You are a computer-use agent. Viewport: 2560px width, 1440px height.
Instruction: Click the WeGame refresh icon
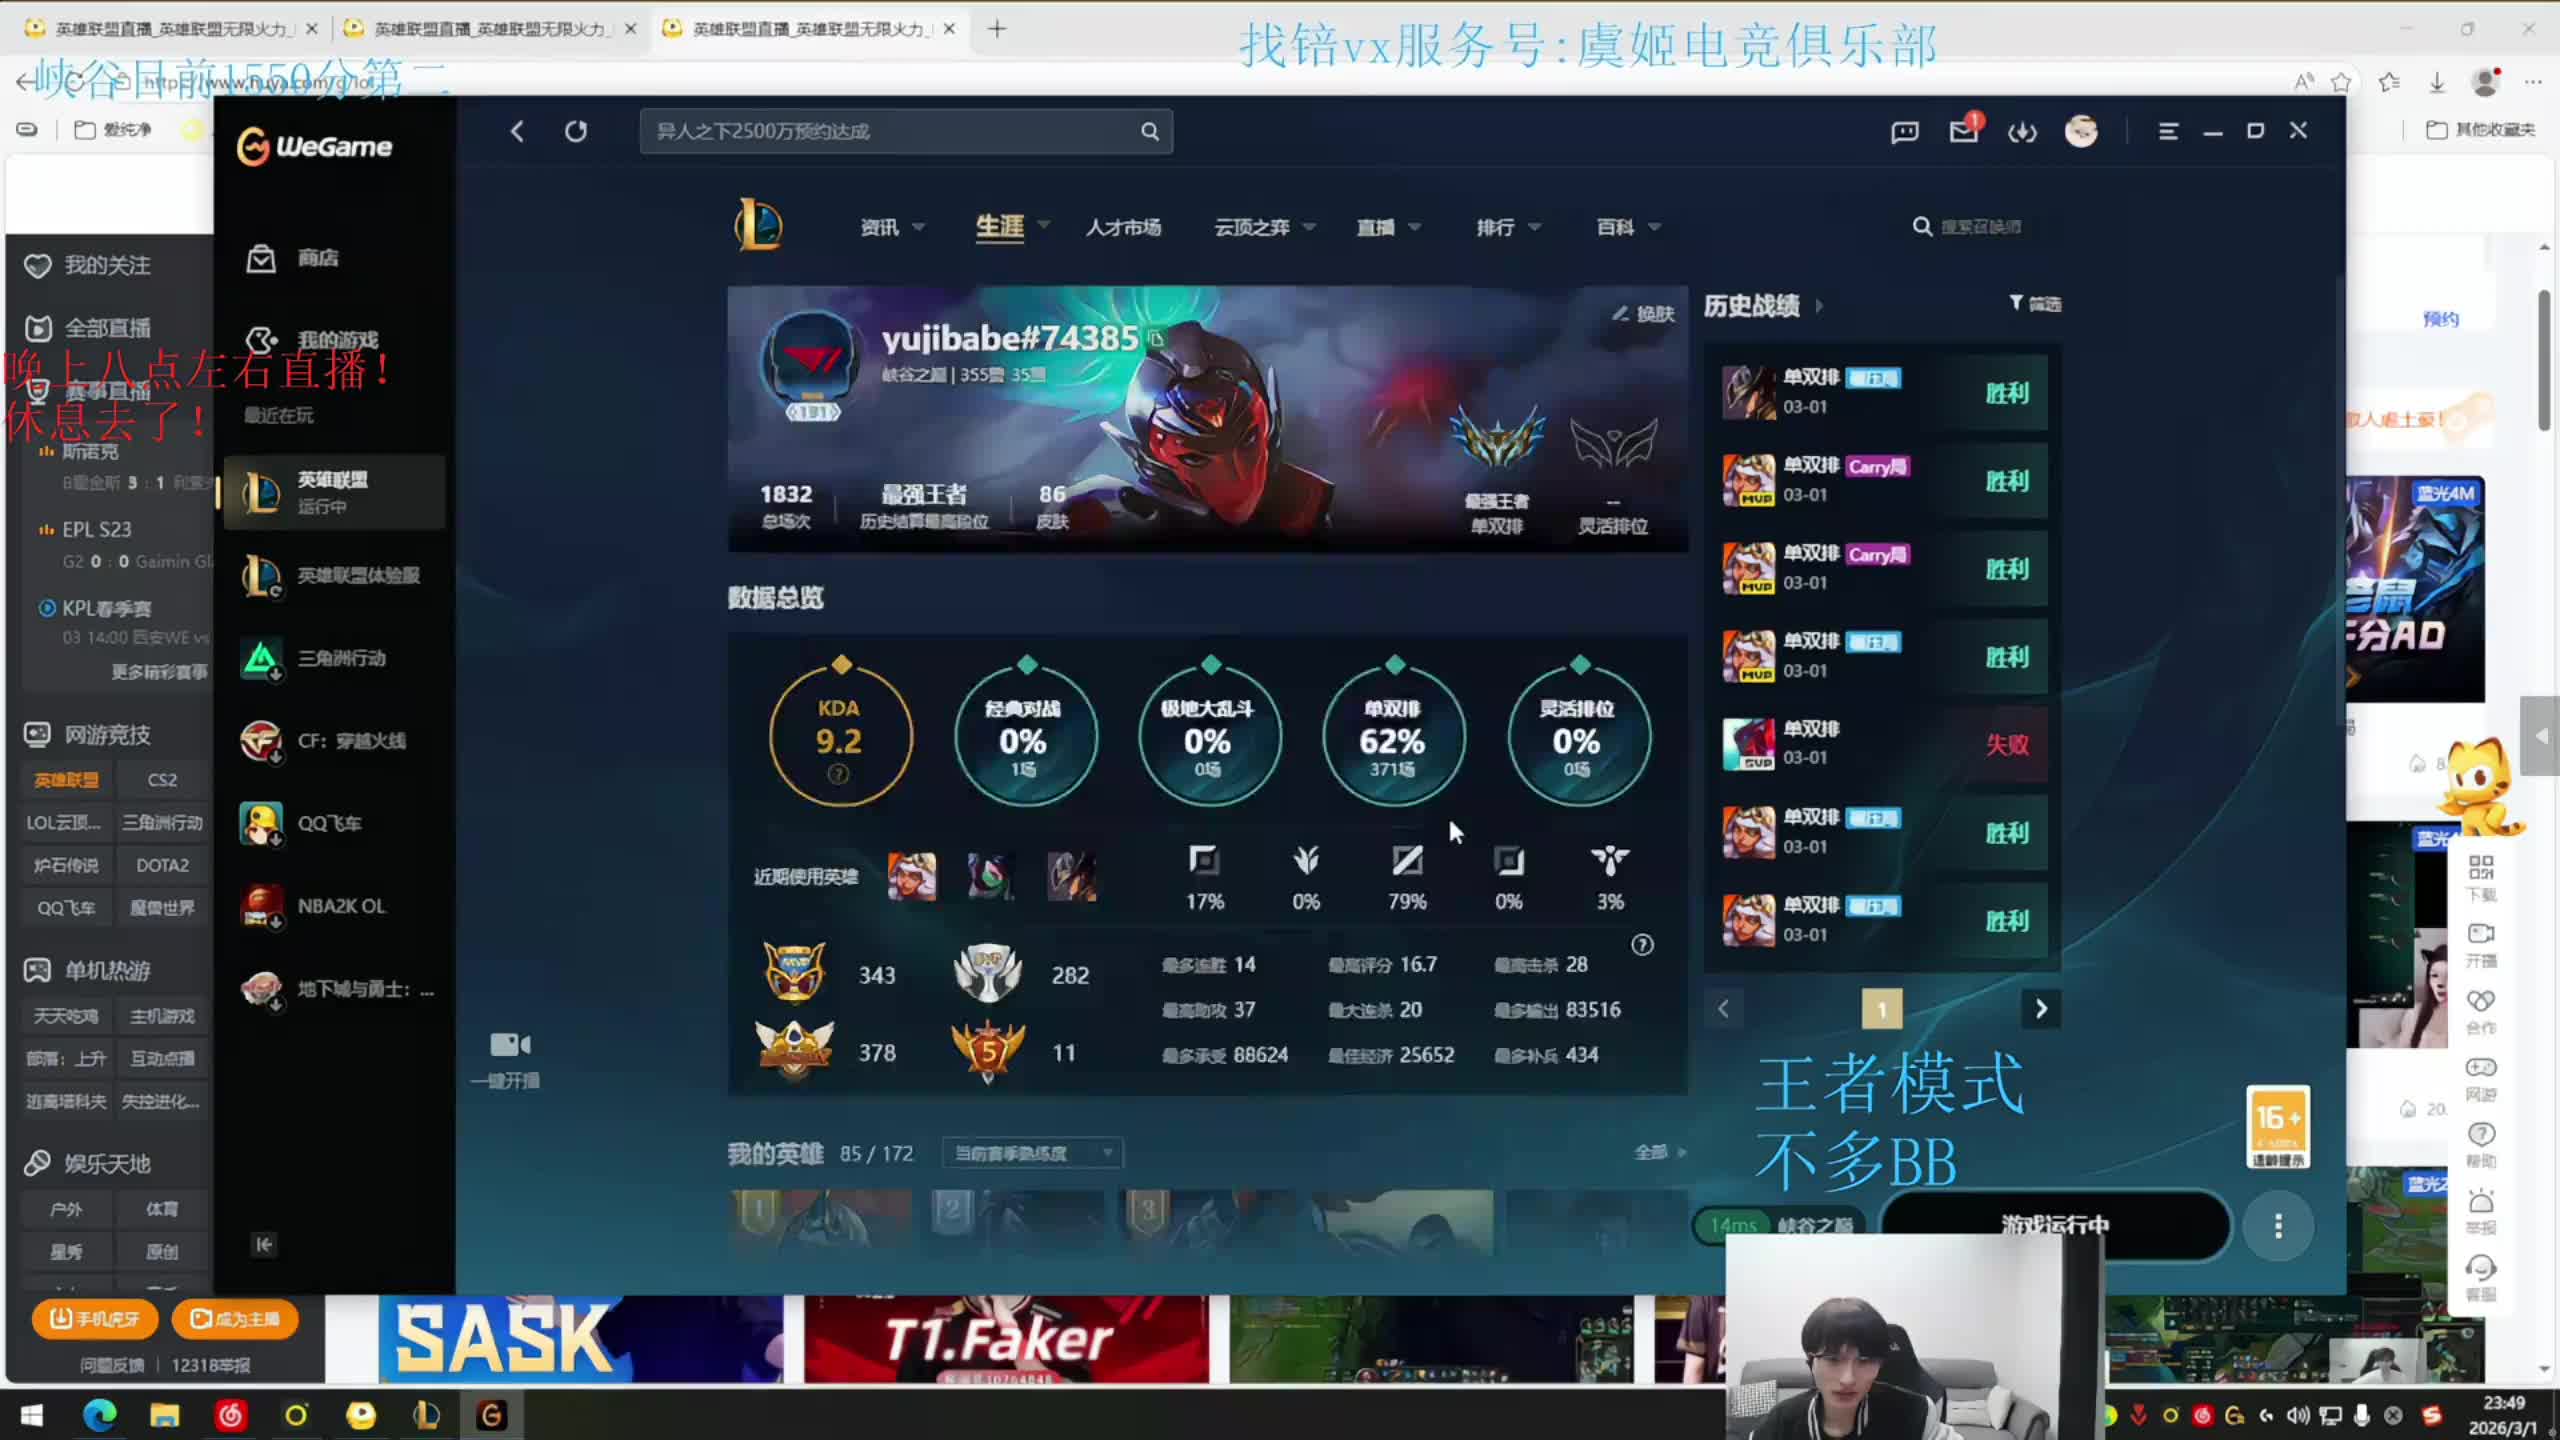point(576,131)
